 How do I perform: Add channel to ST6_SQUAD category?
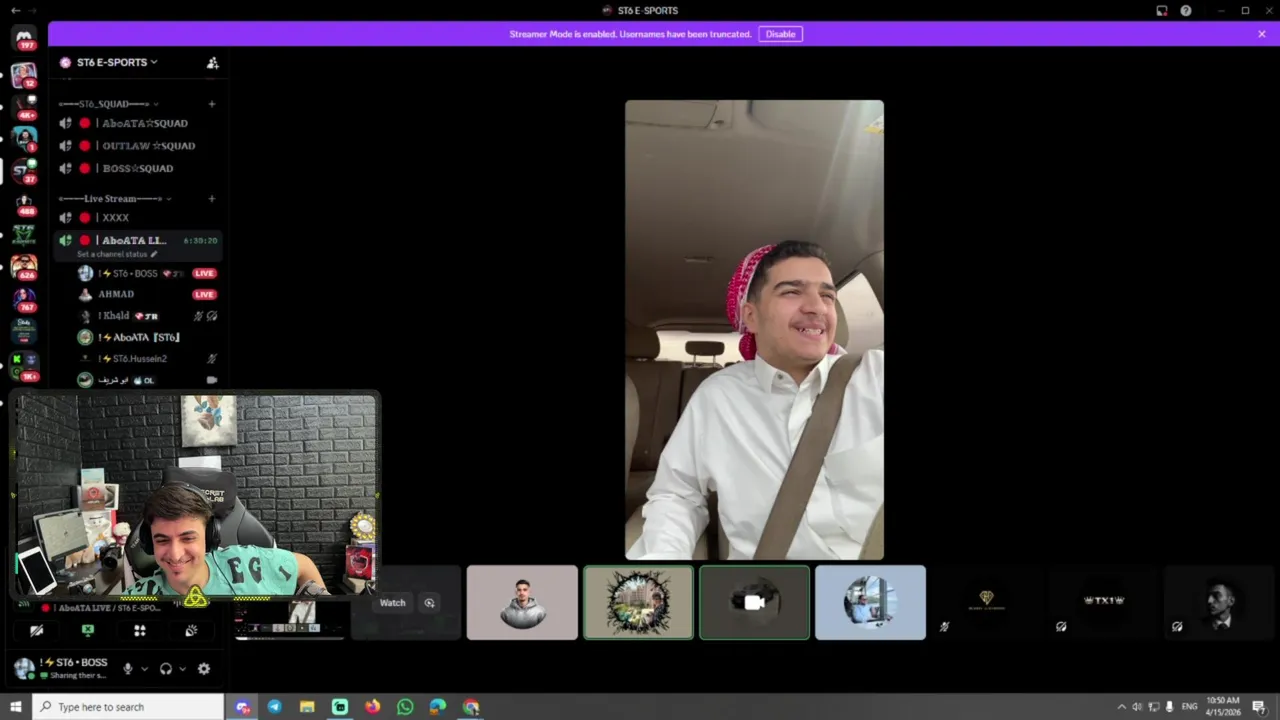[x=211, y=104]
